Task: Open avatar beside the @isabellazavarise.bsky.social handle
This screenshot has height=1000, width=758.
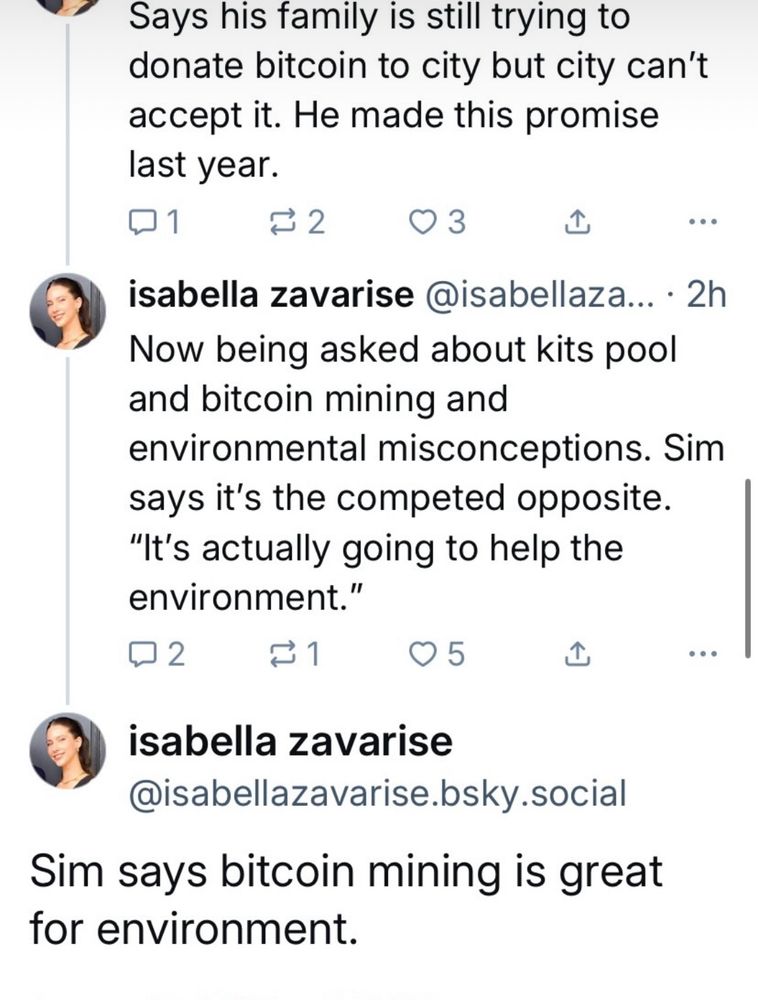Action: pyautogui.click(x=67, y=750)
